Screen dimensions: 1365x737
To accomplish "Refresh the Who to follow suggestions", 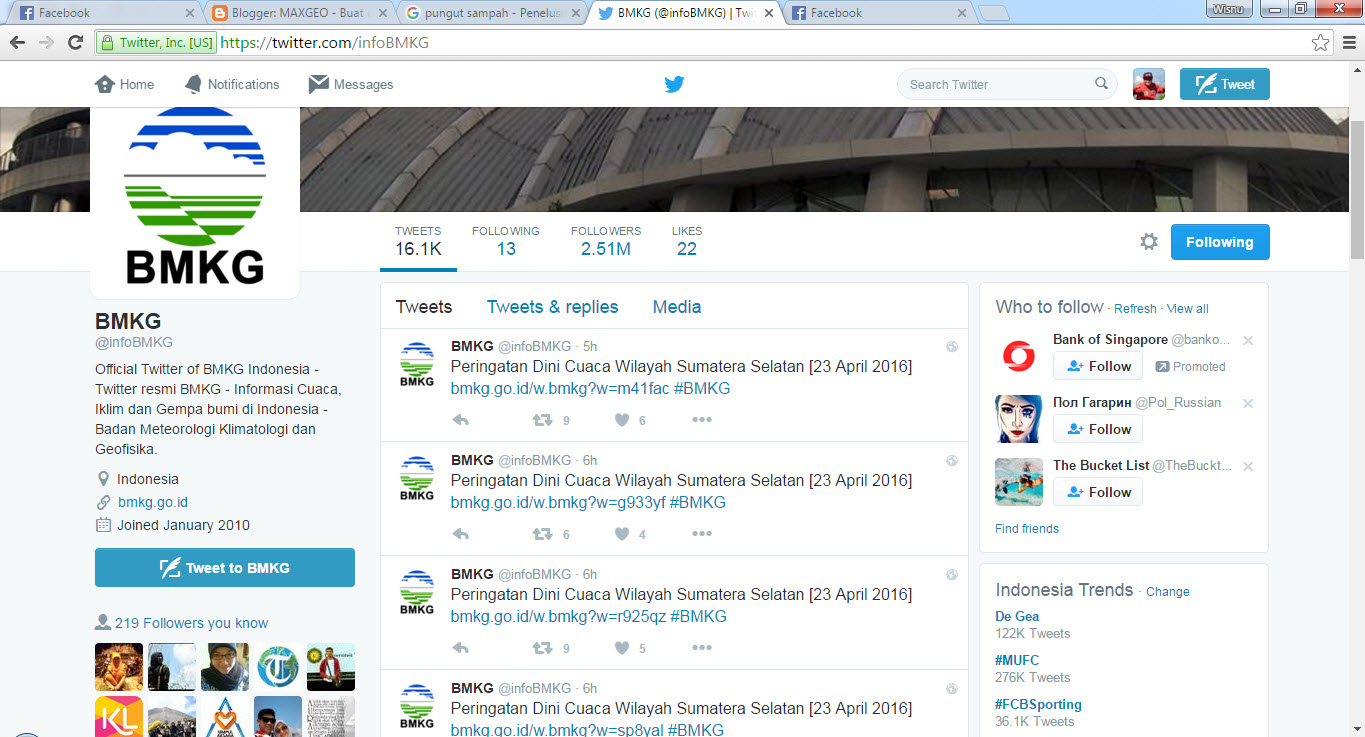I will 1135,309.
